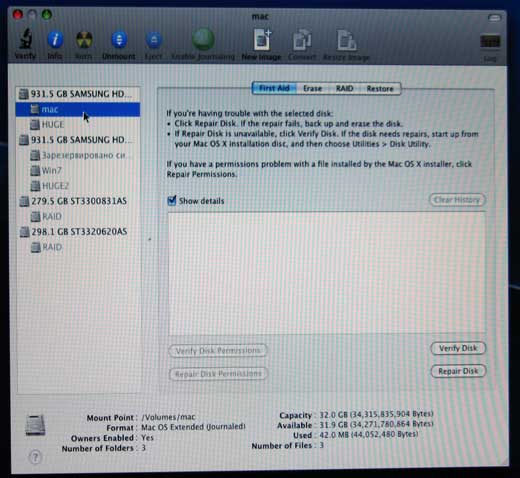Open the Info toolbar icon
This screenshot has height=478, width=520.
(x=55, y=40)
